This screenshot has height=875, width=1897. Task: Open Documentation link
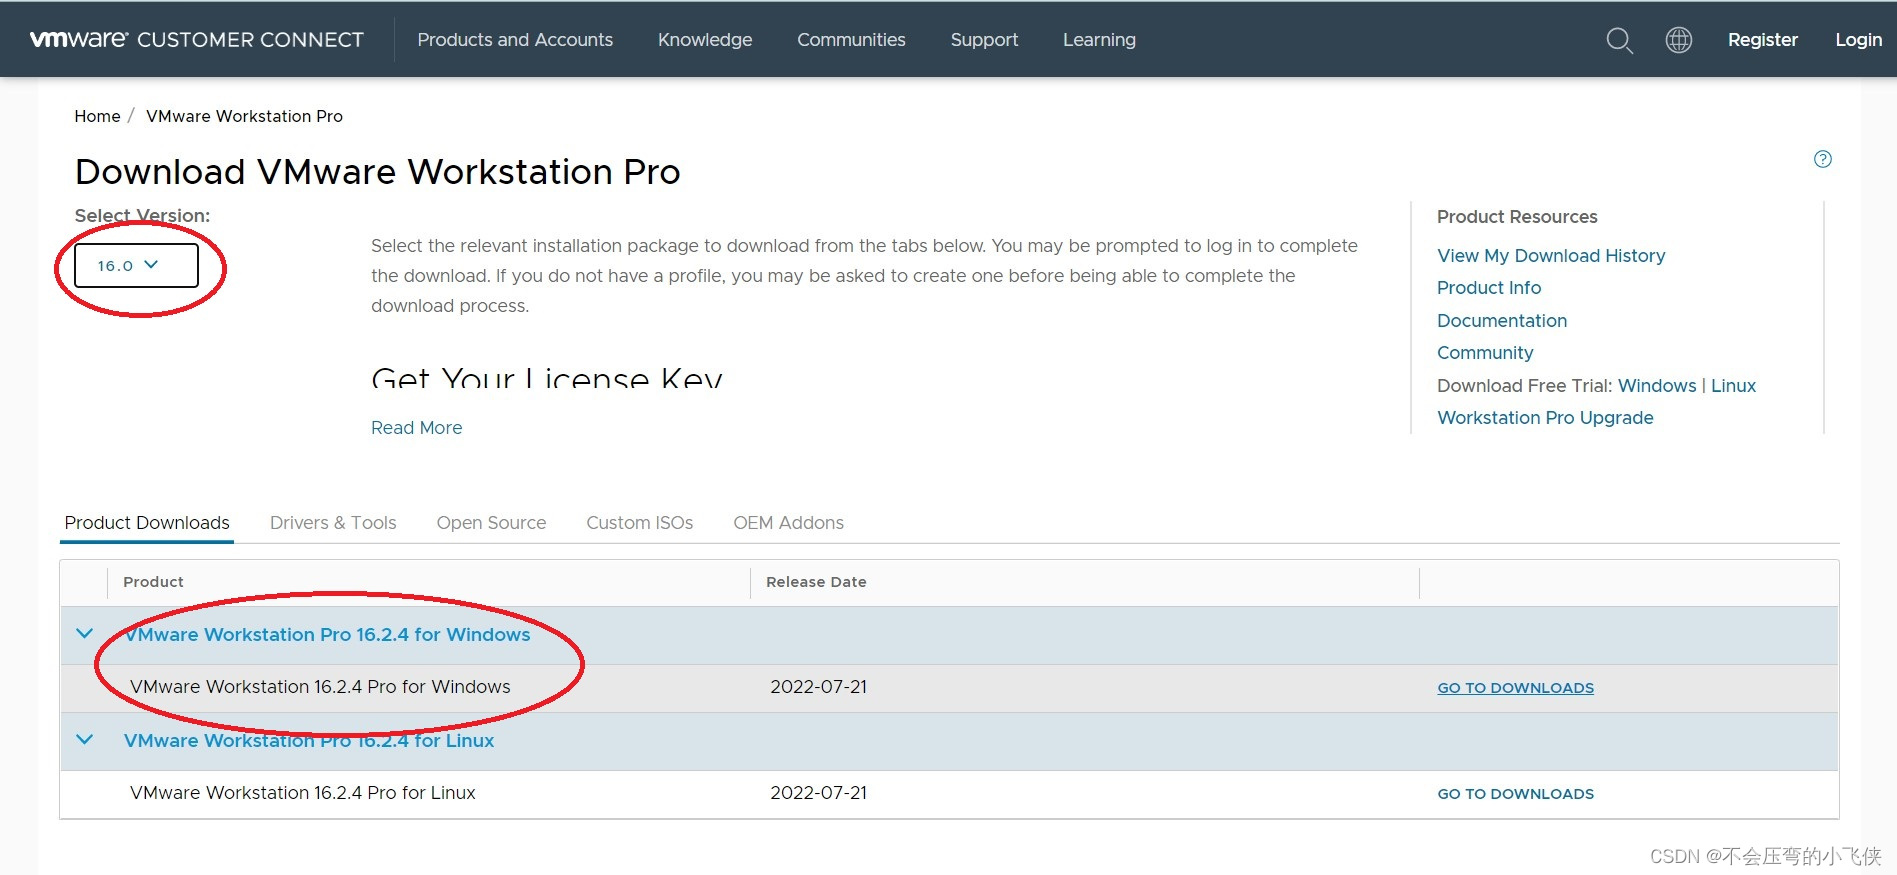pos(1502,321)
